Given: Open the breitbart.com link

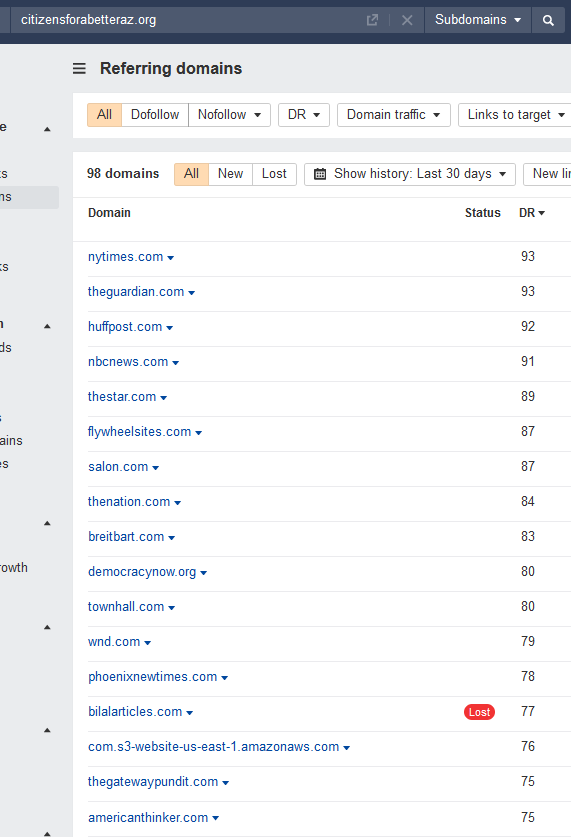Looking at the screenshot, I should pos(126,536).
